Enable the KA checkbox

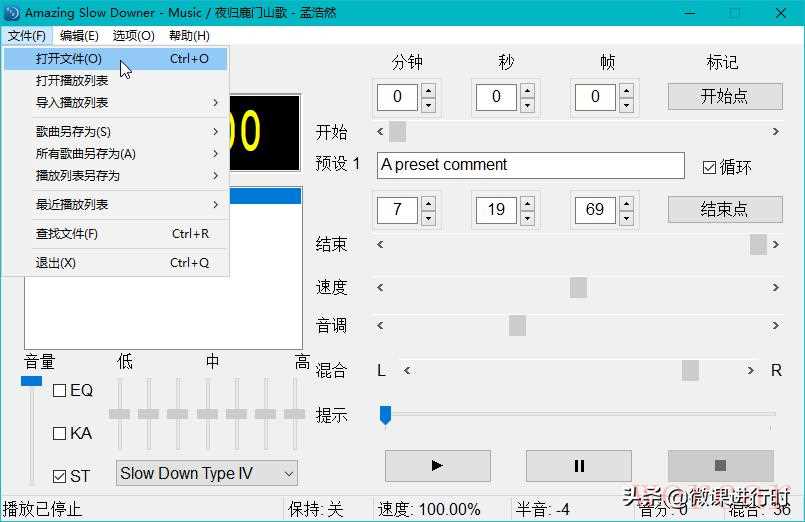[x=59, y=434]
